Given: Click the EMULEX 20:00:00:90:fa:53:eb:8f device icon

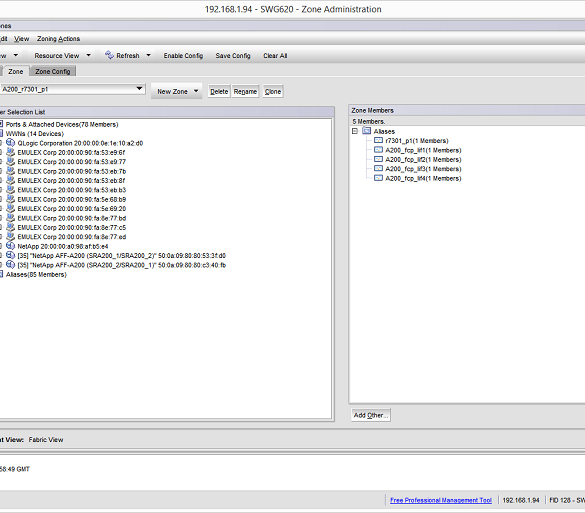Looking at the screenshot, I should pyautogui.click(x=11, y=181).
